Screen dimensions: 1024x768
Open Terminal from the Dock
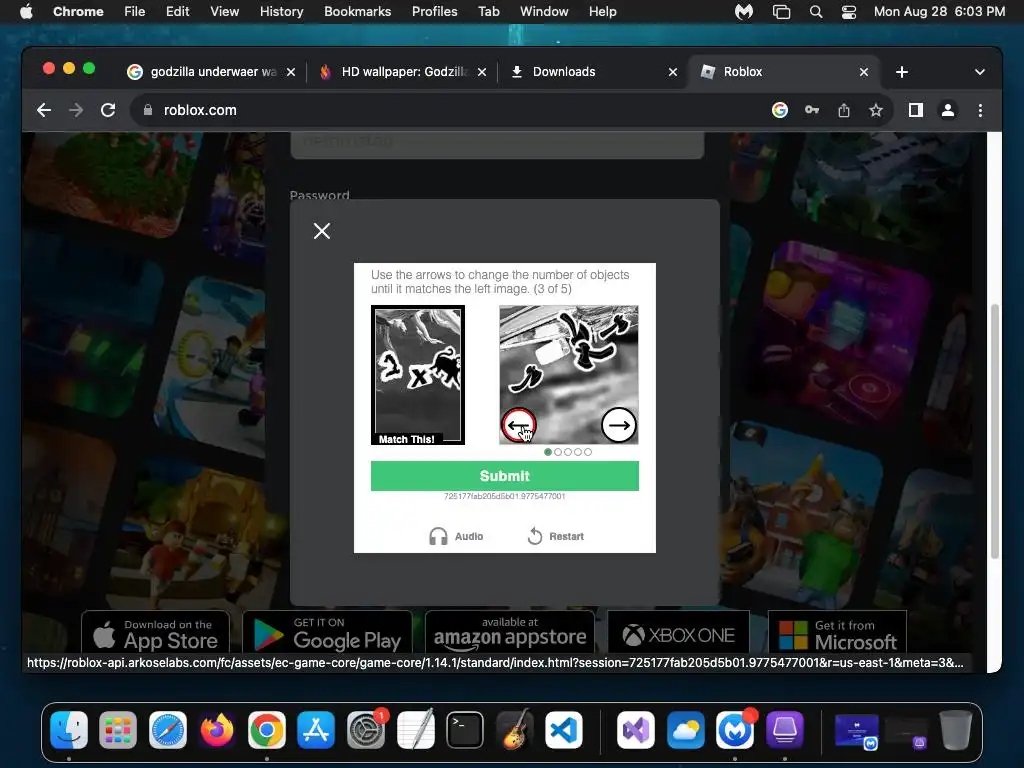465,730
